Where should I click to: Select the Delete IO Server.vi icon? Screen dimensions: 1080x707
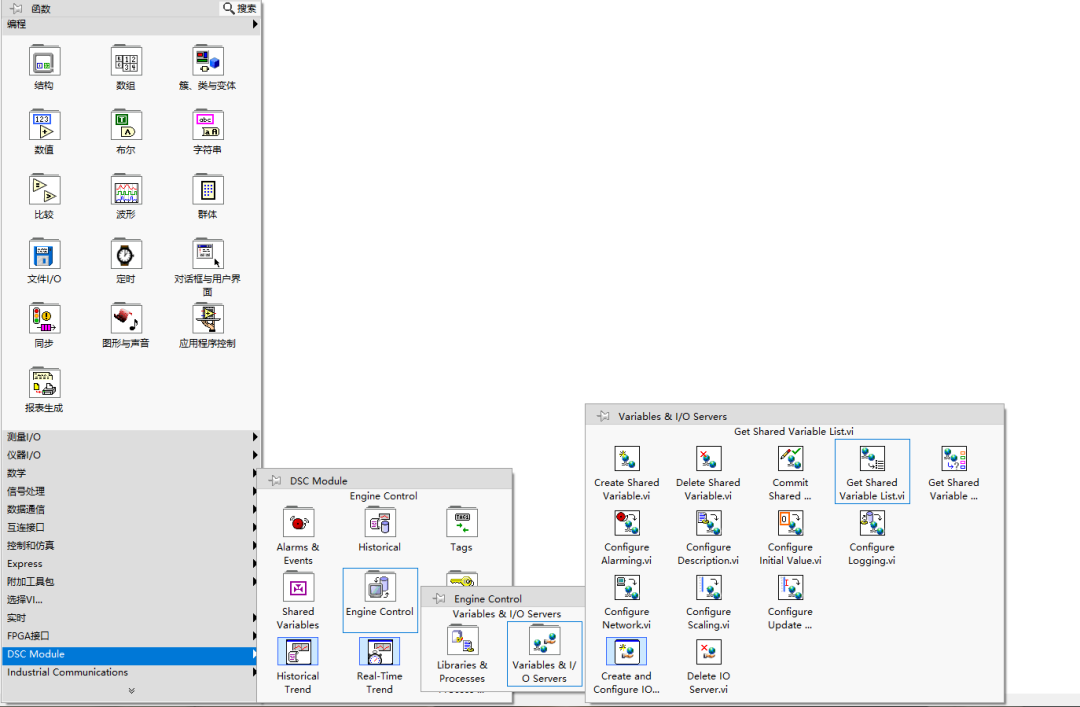pos(708,653)
